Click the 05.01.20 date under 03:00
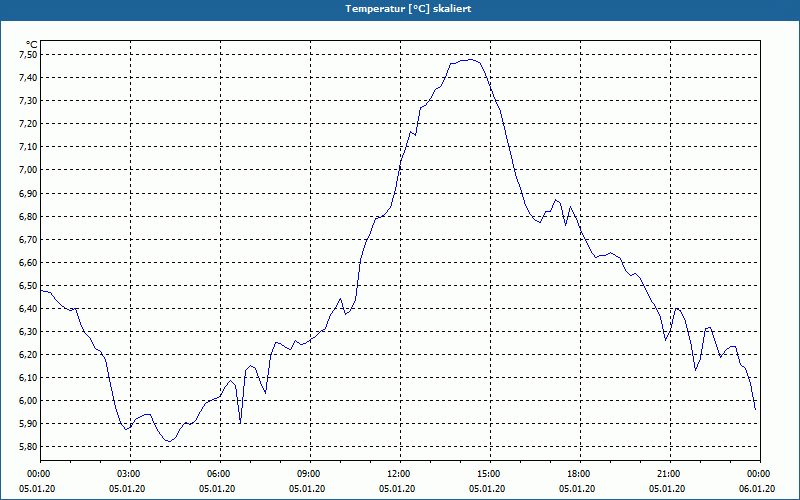 127,489
